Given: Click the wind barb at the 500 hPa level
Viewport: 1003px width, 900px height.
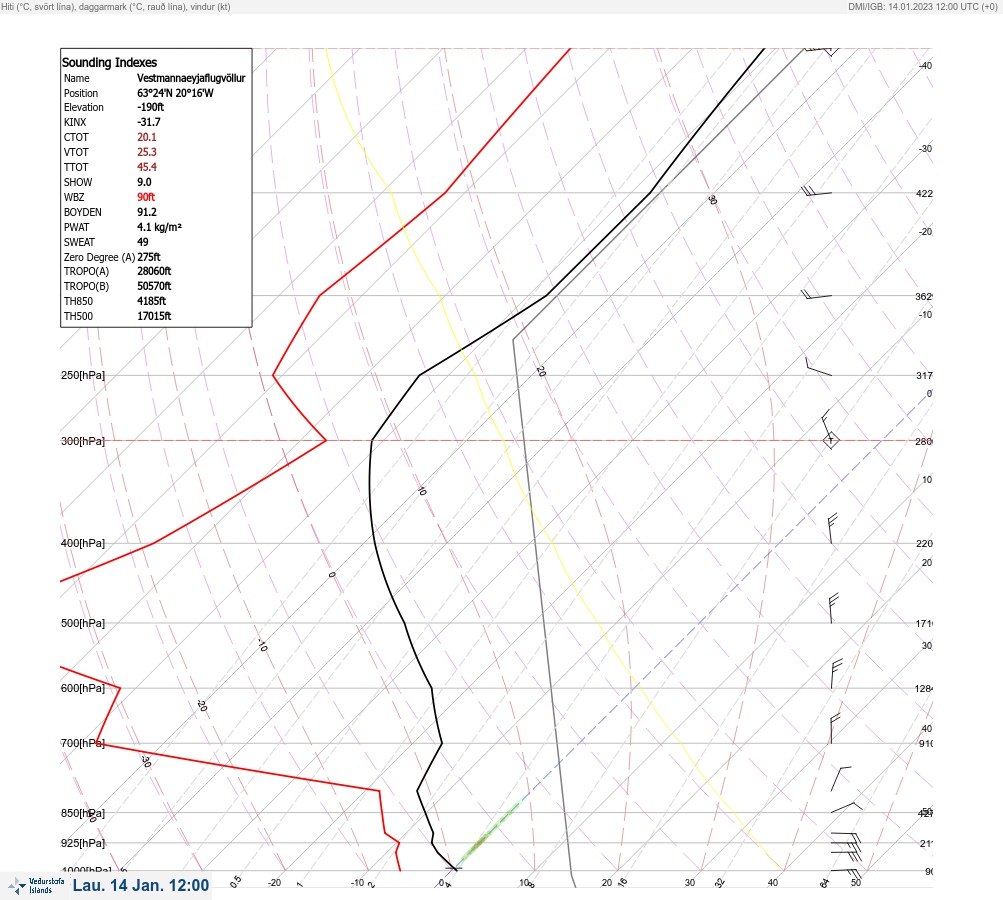Looking at the screenshot, I should click(833, 608).
